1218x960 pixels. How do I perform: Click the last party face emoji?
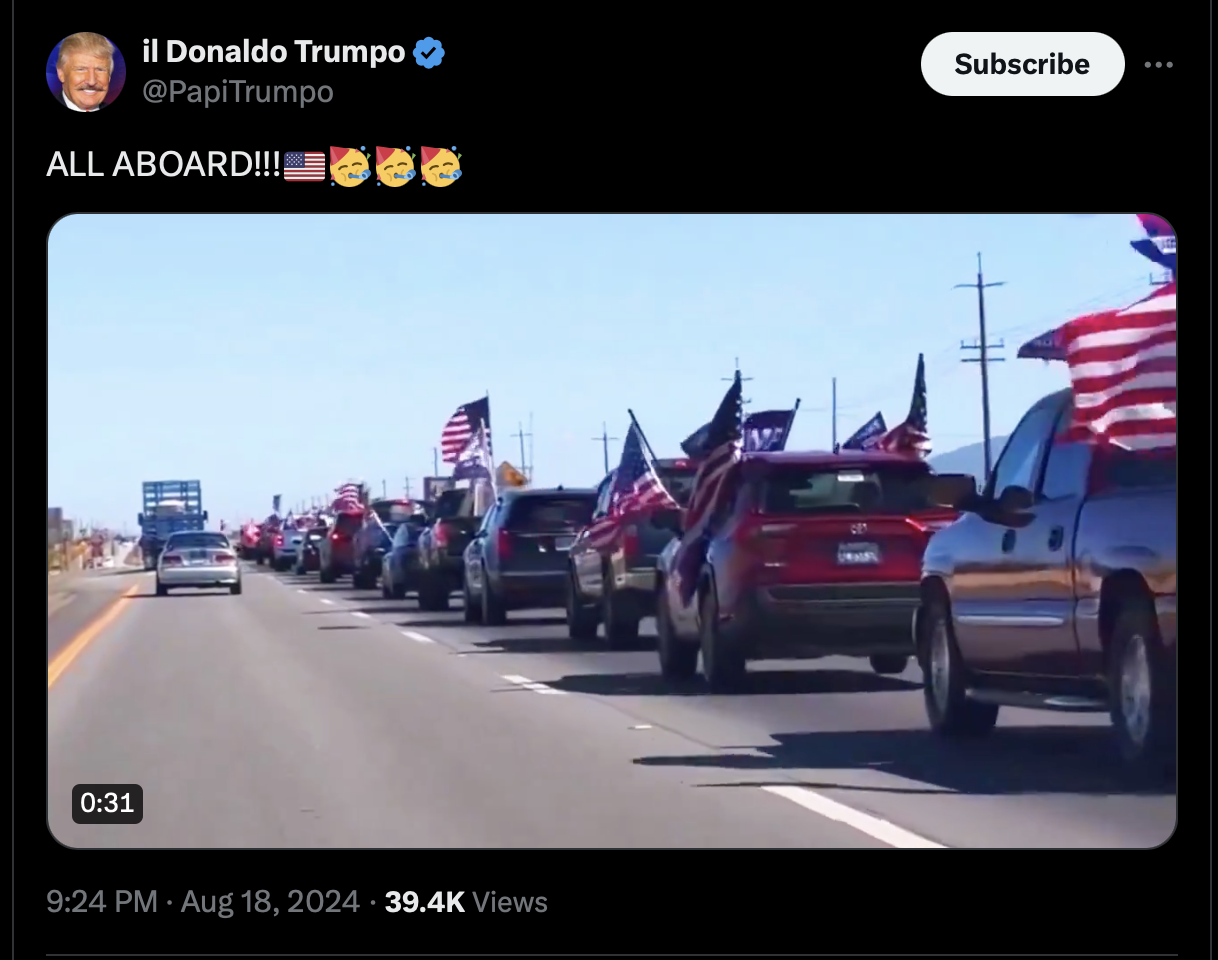click(x=441, y=166)
